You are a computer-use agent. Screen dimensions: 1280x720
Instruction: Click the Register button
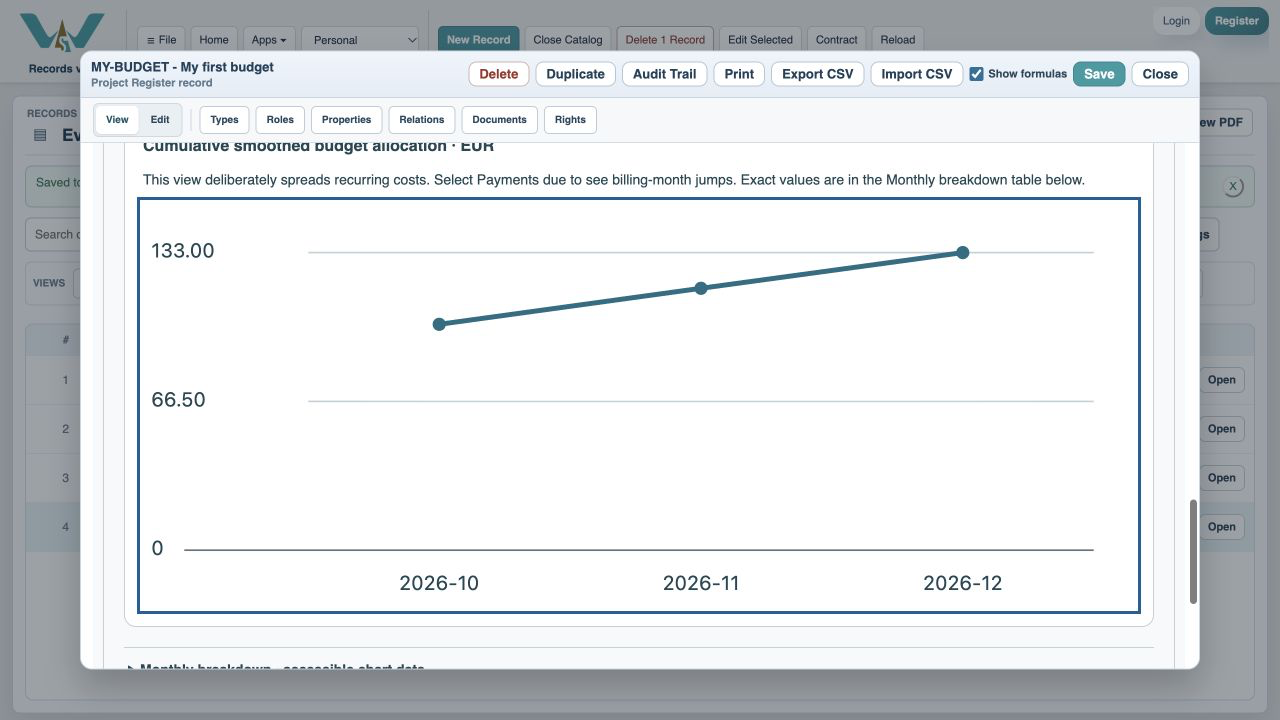[1237, 21]
